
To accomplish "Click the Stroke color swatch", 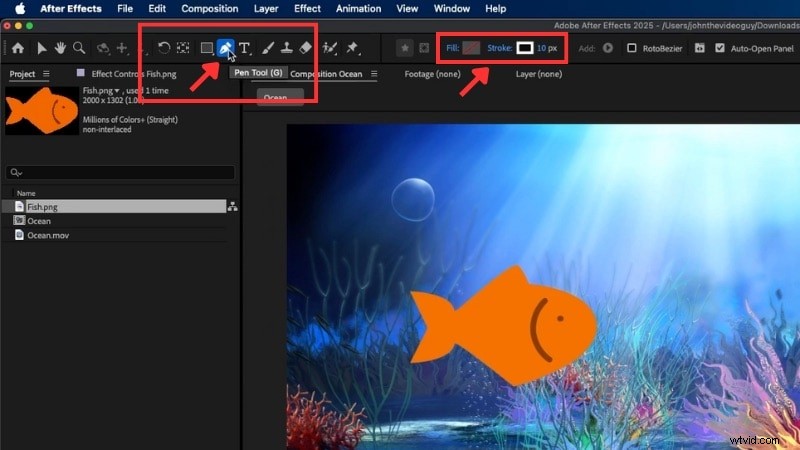I will 525,48.
